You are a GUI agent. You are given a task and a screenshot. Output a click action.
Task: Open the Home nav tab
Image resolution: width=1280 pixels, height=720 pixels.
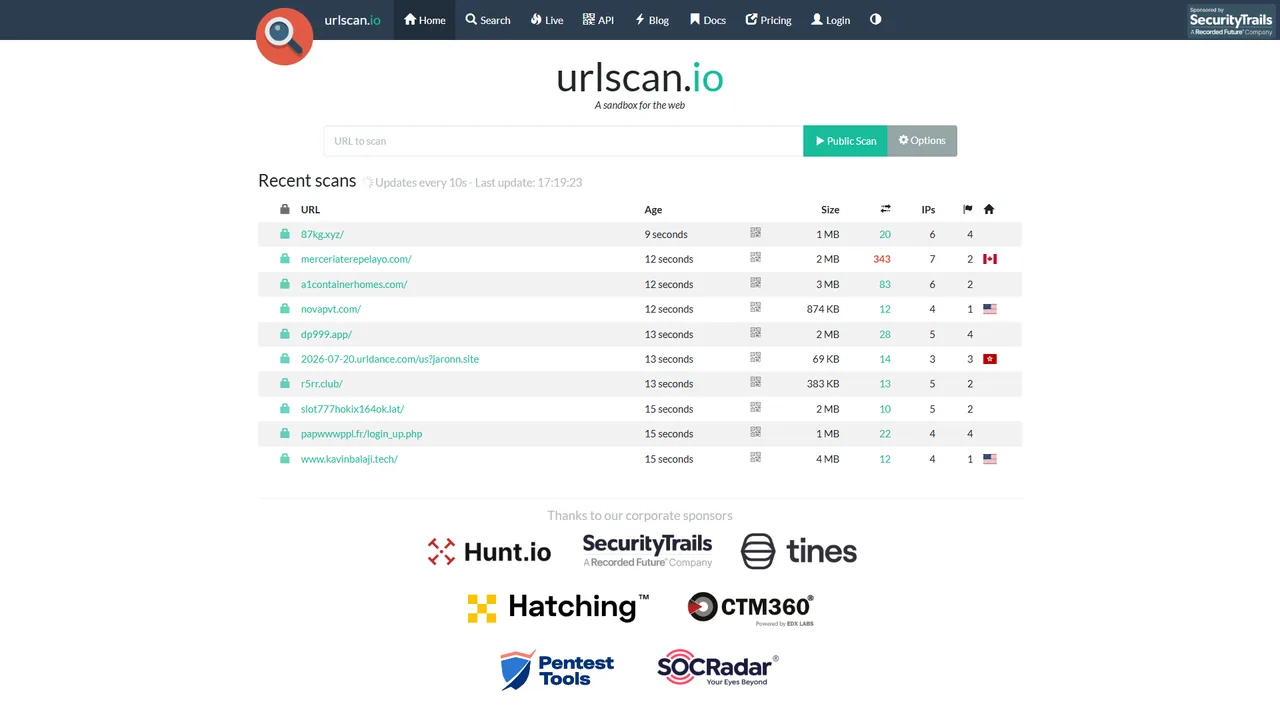point(425,20)
